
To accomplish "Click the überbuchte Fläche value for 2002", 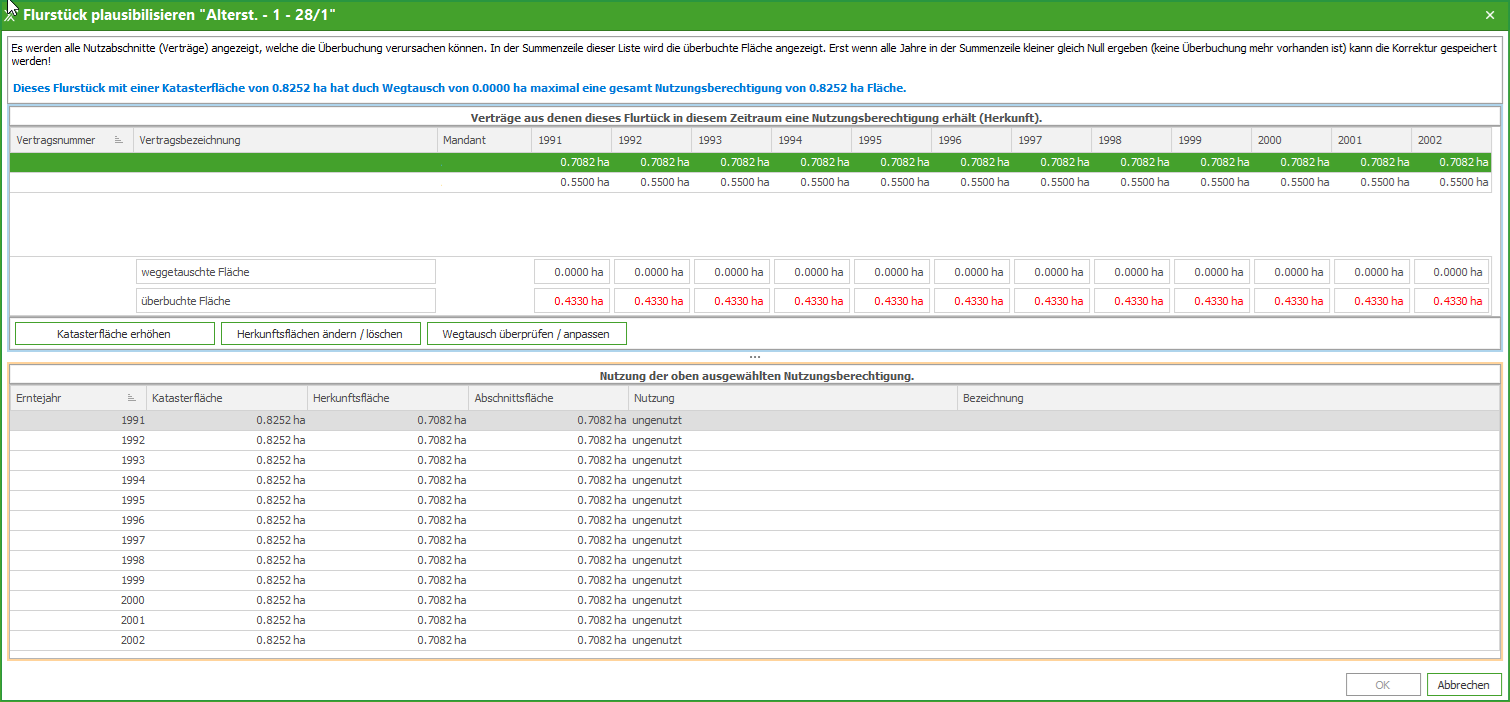I will (1451, 301).
